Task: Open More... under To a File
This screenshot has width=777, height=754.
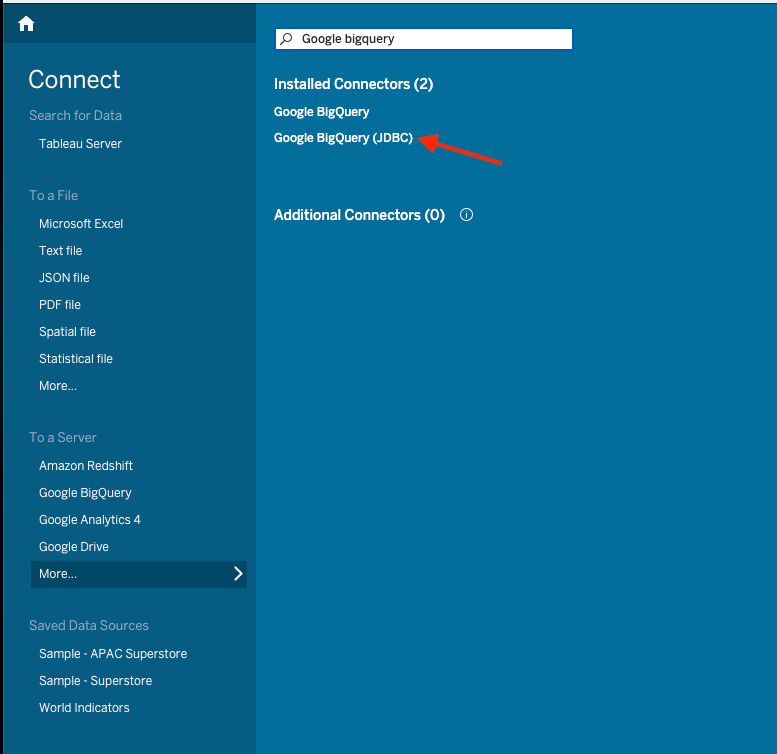Action: tap(58, 386)
